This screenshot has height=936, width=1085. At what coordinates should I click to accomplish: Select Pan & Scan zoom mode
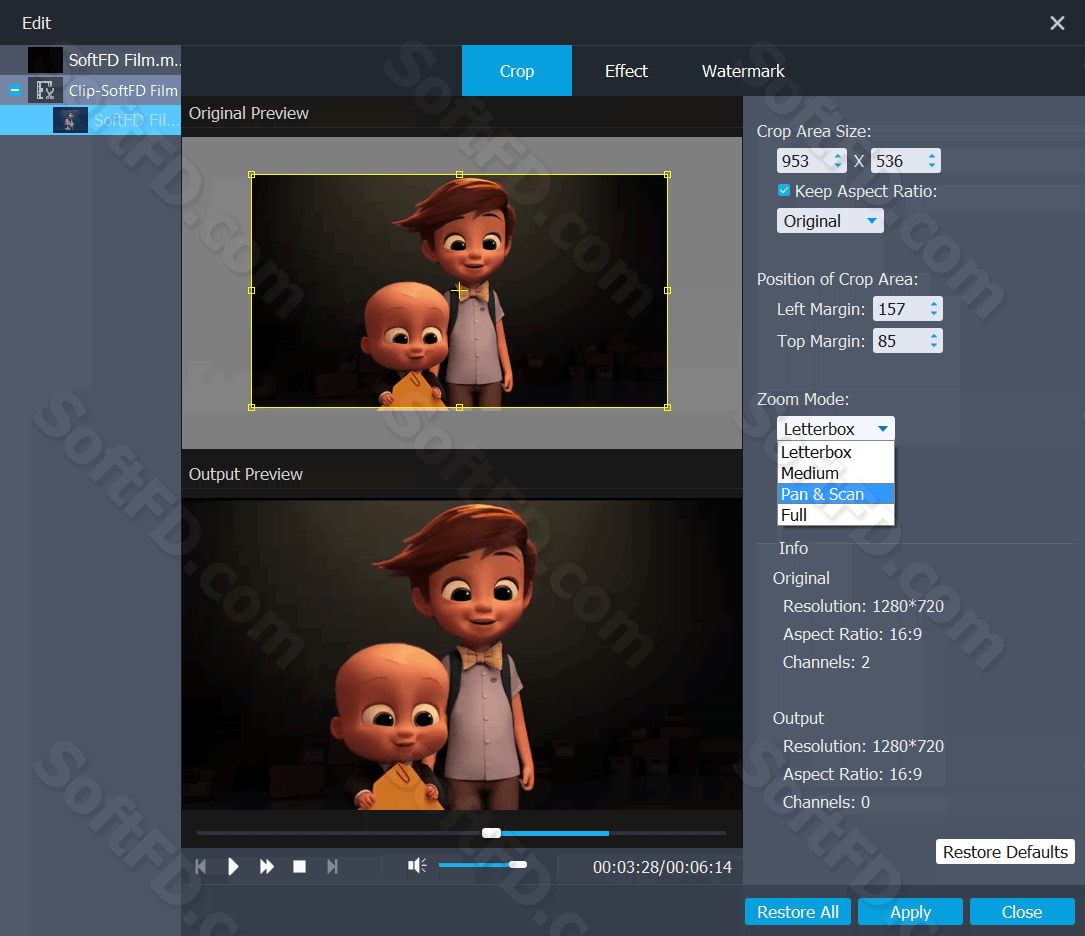(x=836, y=494)
